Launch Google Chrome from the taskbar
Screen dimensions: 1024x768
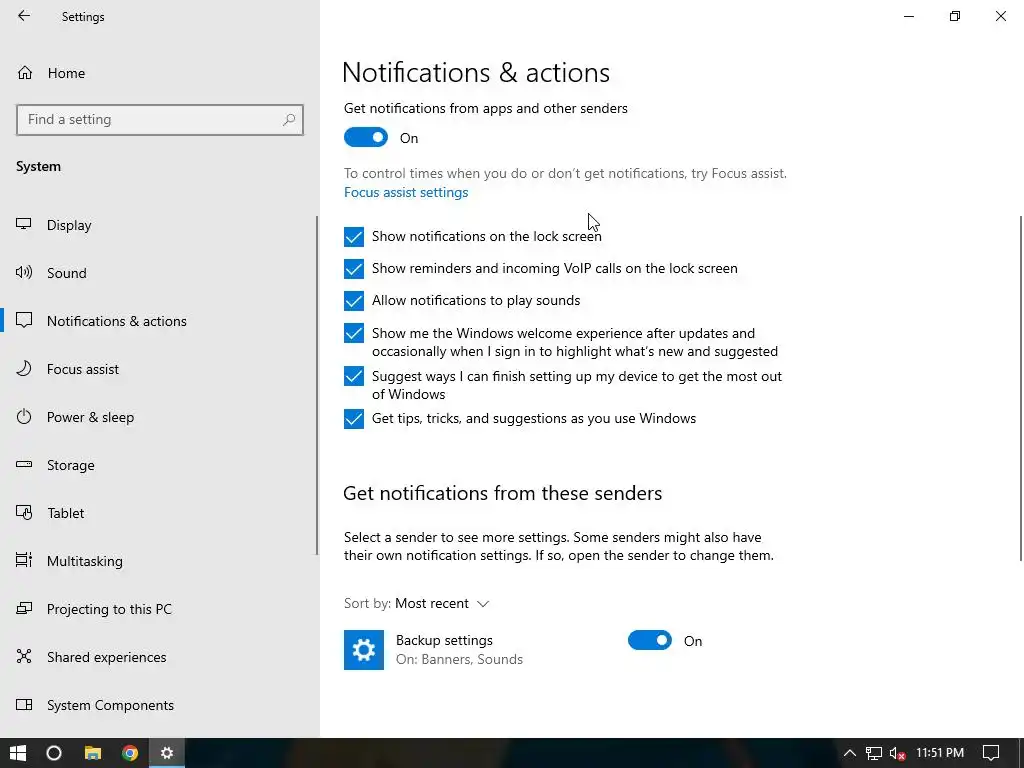130,753
